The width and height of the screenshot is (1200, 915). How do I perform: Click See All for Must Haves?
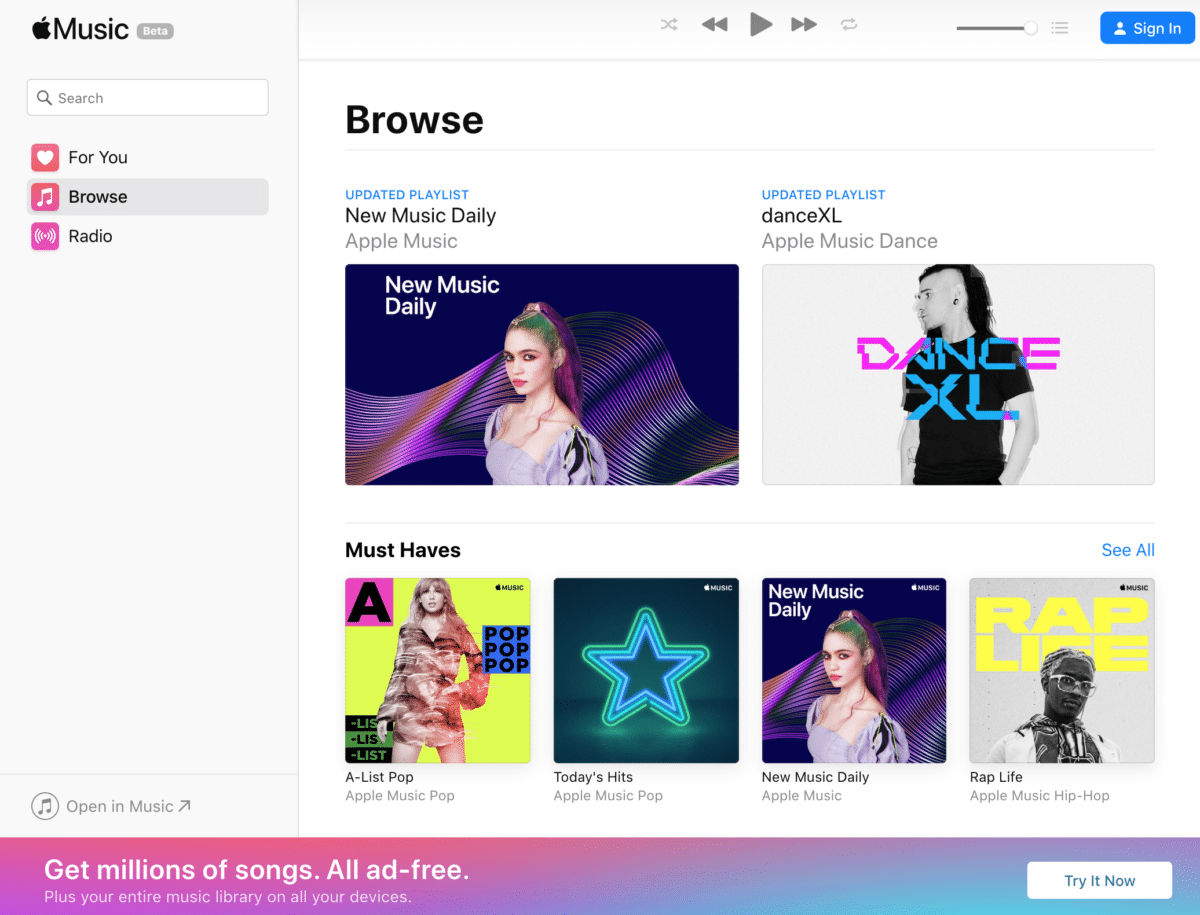(1127, 550)
